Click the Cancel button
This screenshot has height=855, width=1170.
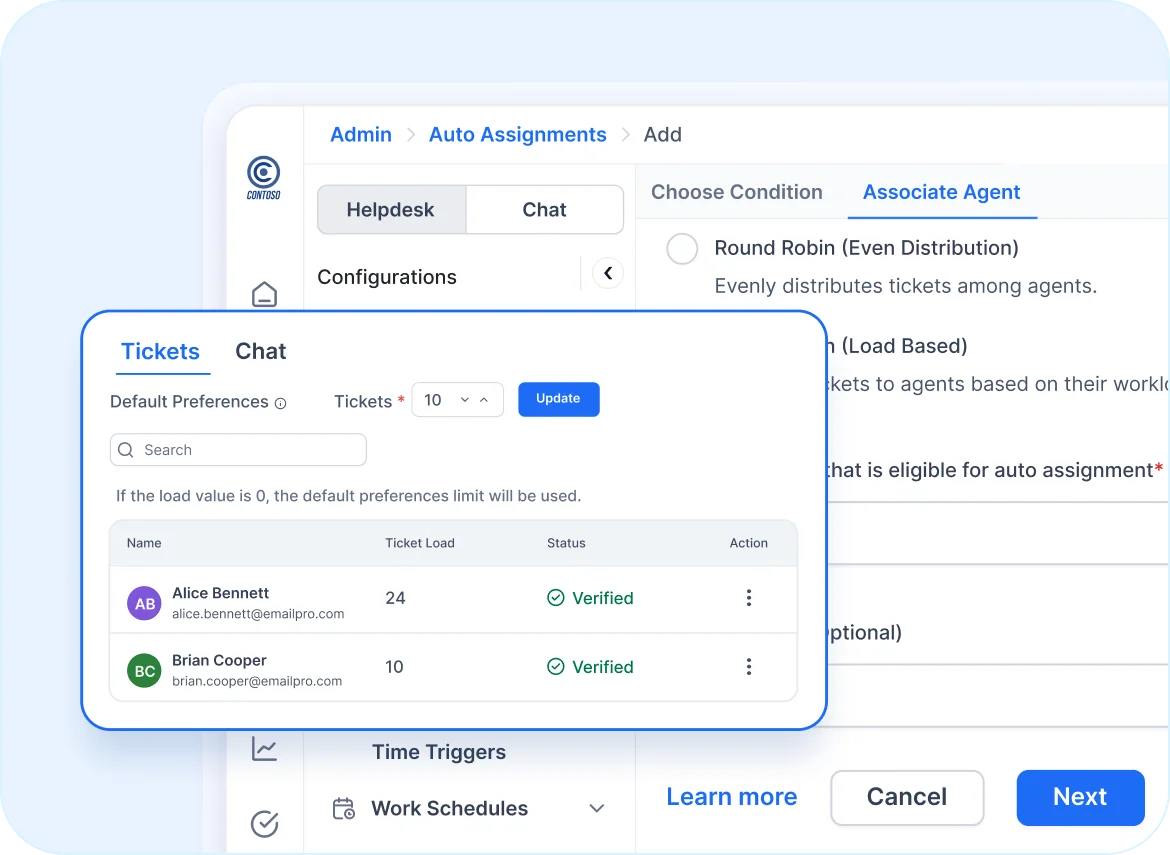[907, 797]
